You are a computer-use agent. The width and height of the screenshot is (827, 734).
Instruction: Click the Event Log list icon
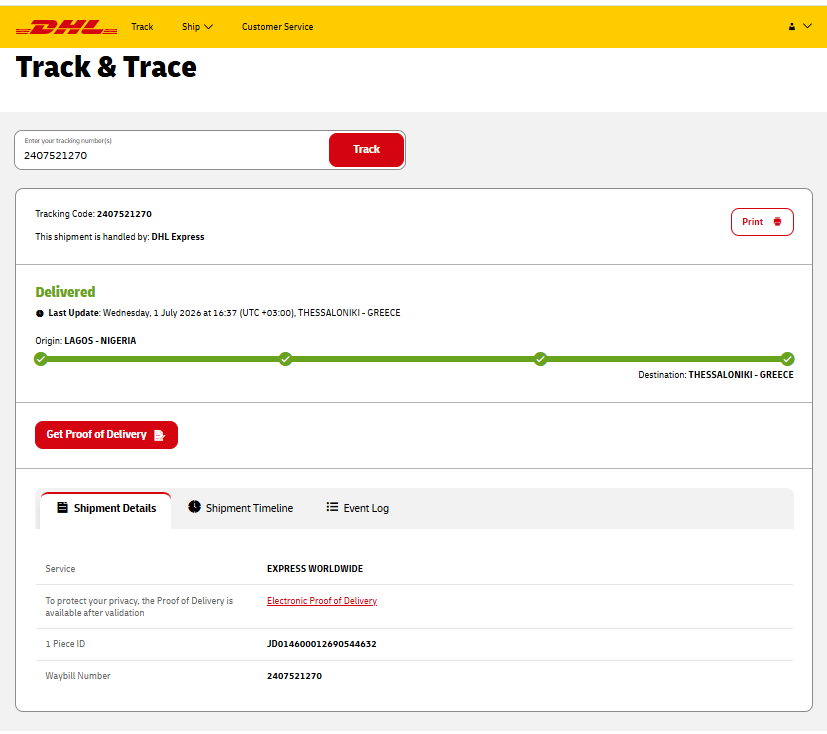[x=332, y=507]
